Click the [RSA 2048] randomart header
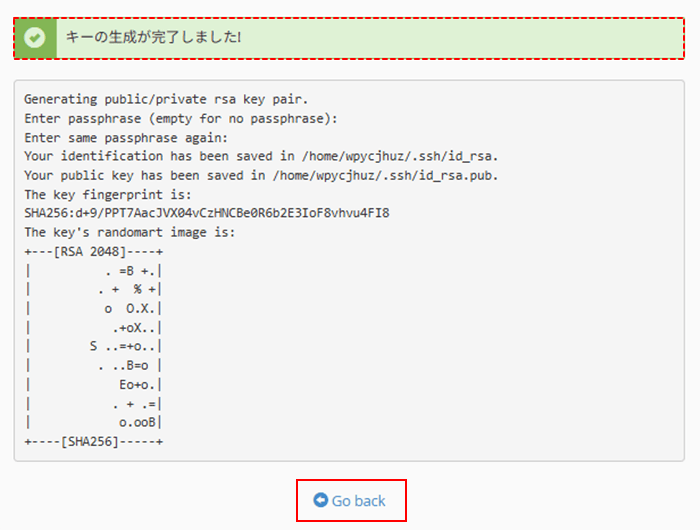This screenshot has height=530, width=700. pyautogui.click(x=94, y=252)
